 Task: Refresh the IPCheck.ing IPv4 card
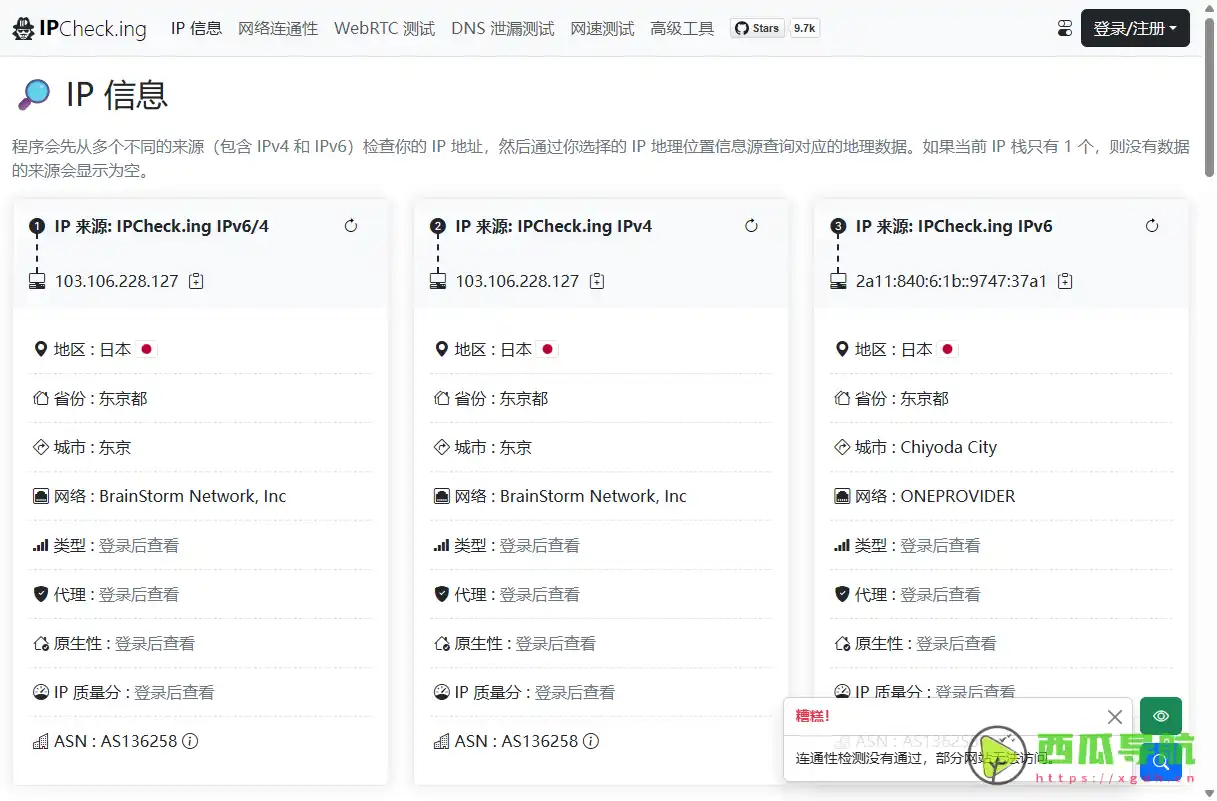(751, 226)
